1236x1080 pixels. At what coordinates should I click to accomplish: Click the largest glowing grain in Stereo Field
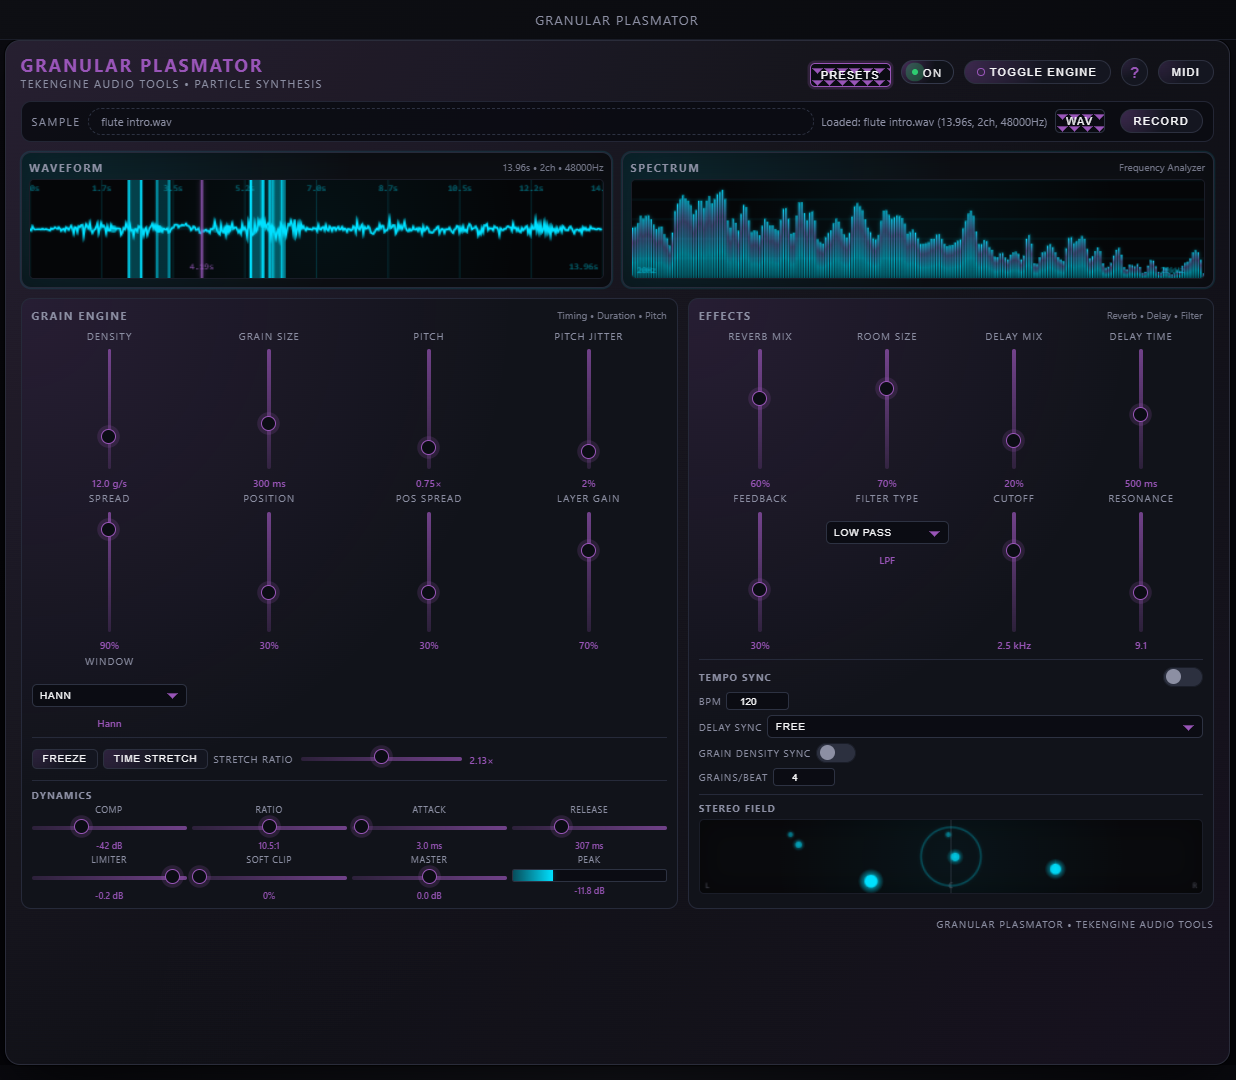871,881
